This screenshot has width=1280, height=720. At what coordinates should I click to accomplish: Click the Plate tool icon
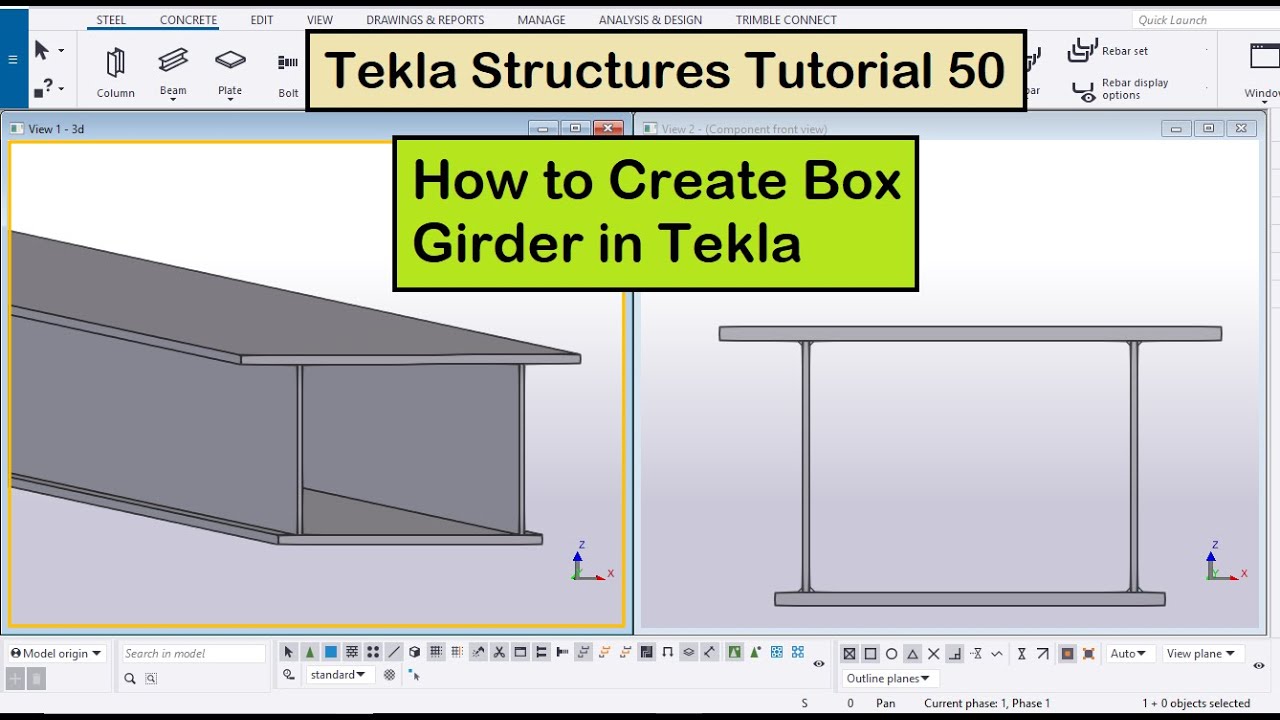click(x=230, y=60)
